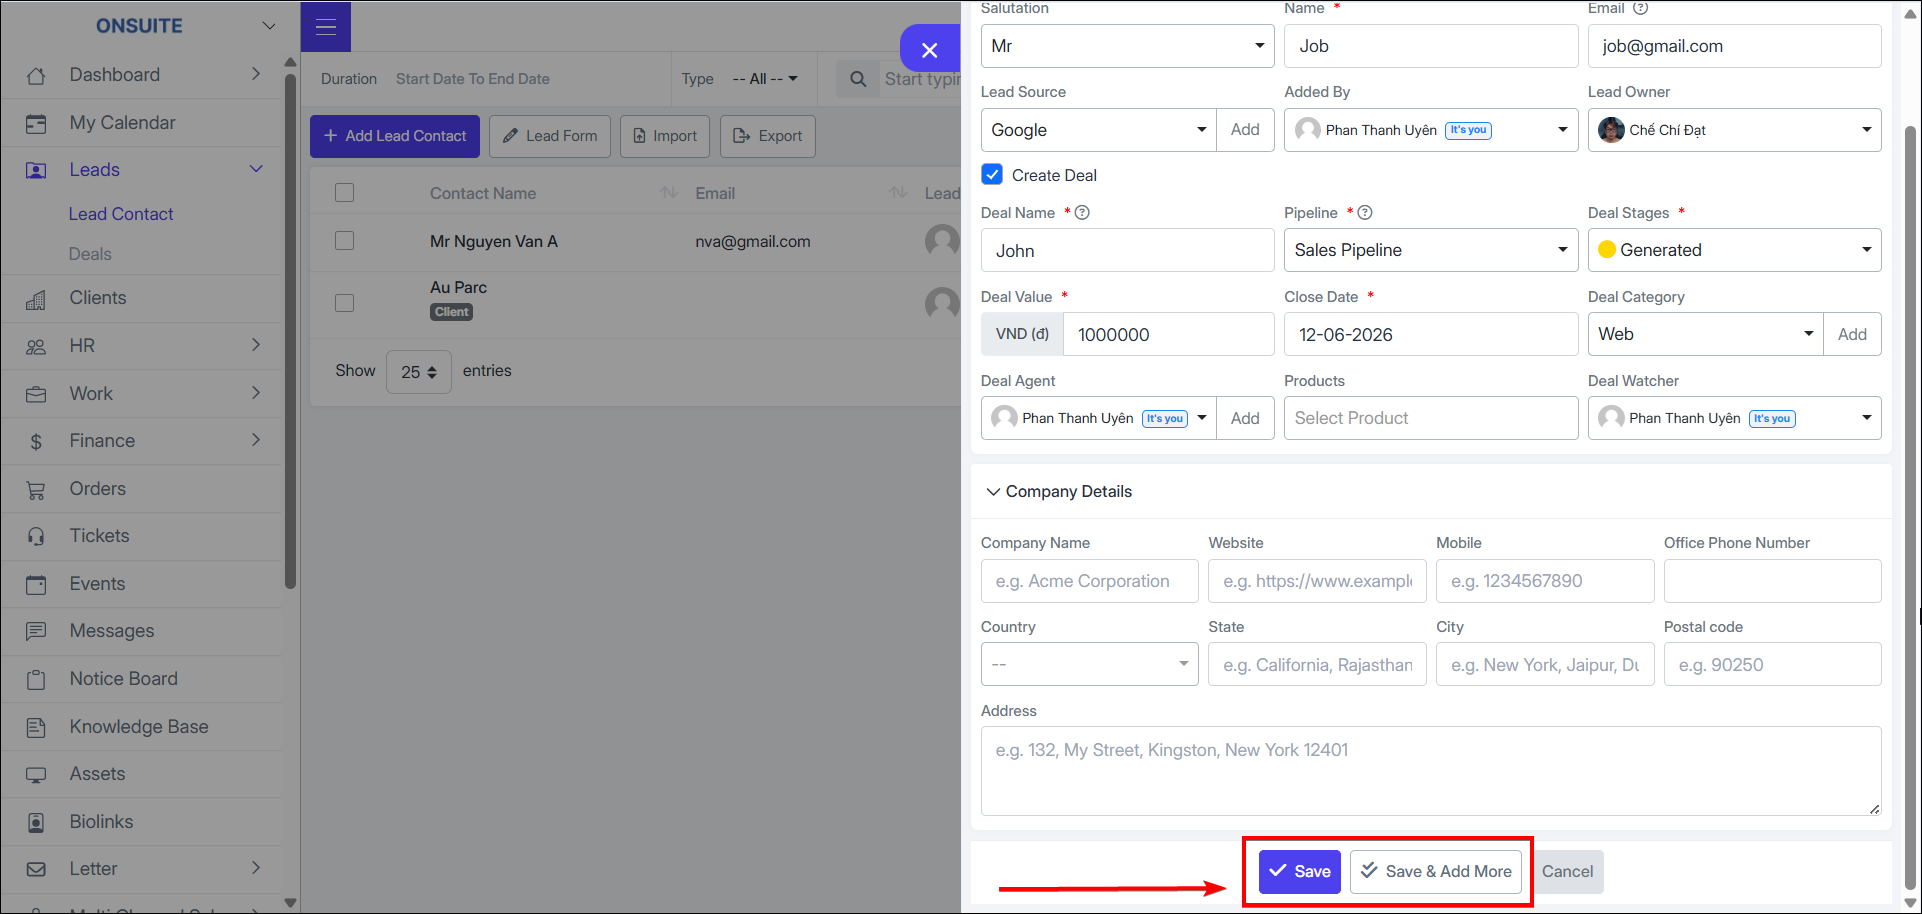
Task: Open Notice Board clipboard icon
Action: coord(36,680)
